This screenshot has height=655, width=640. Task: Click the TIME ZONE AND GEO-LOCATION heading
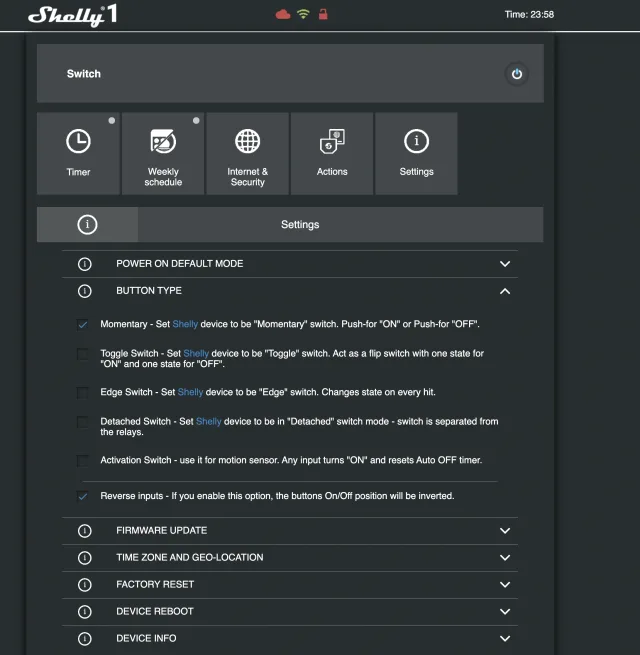tap(190, 558)
